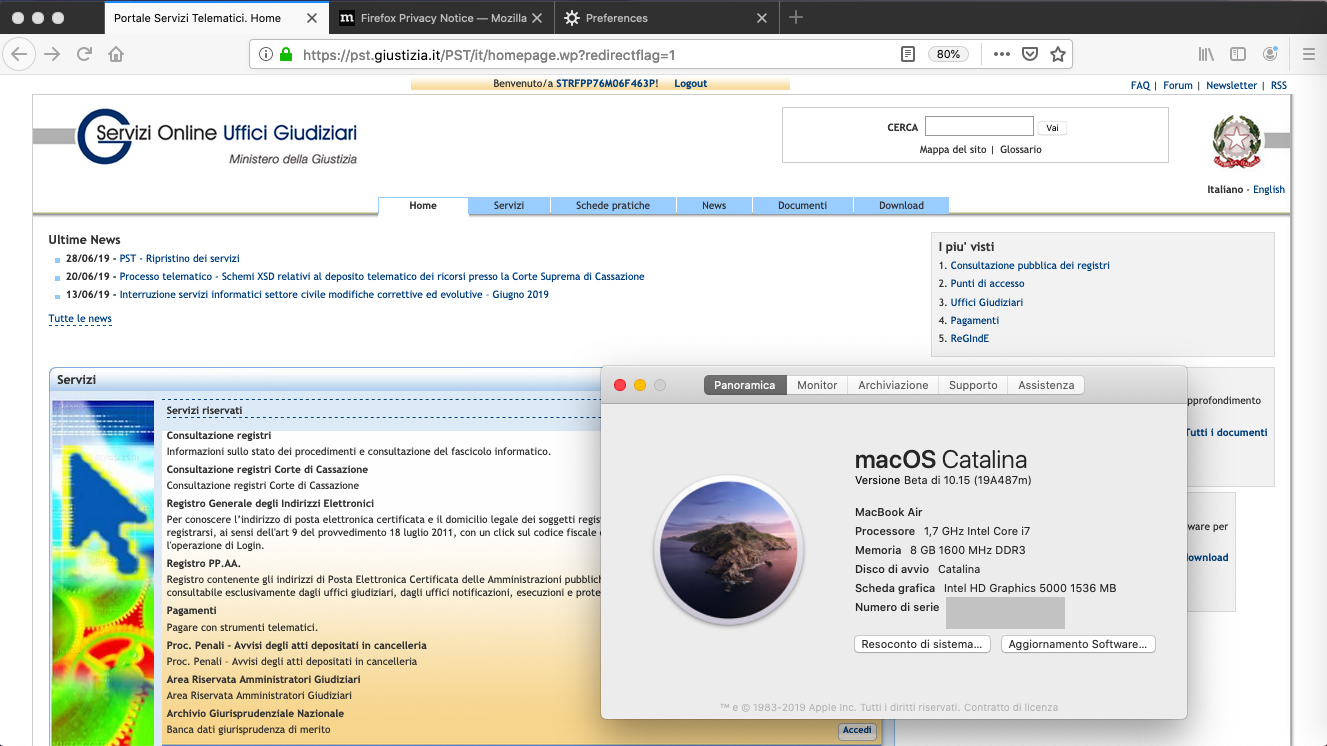Screen dimensions: 1327x746
Task: Open Uffici Giudiziari most-viewed link
Action: tap(986, 302)
